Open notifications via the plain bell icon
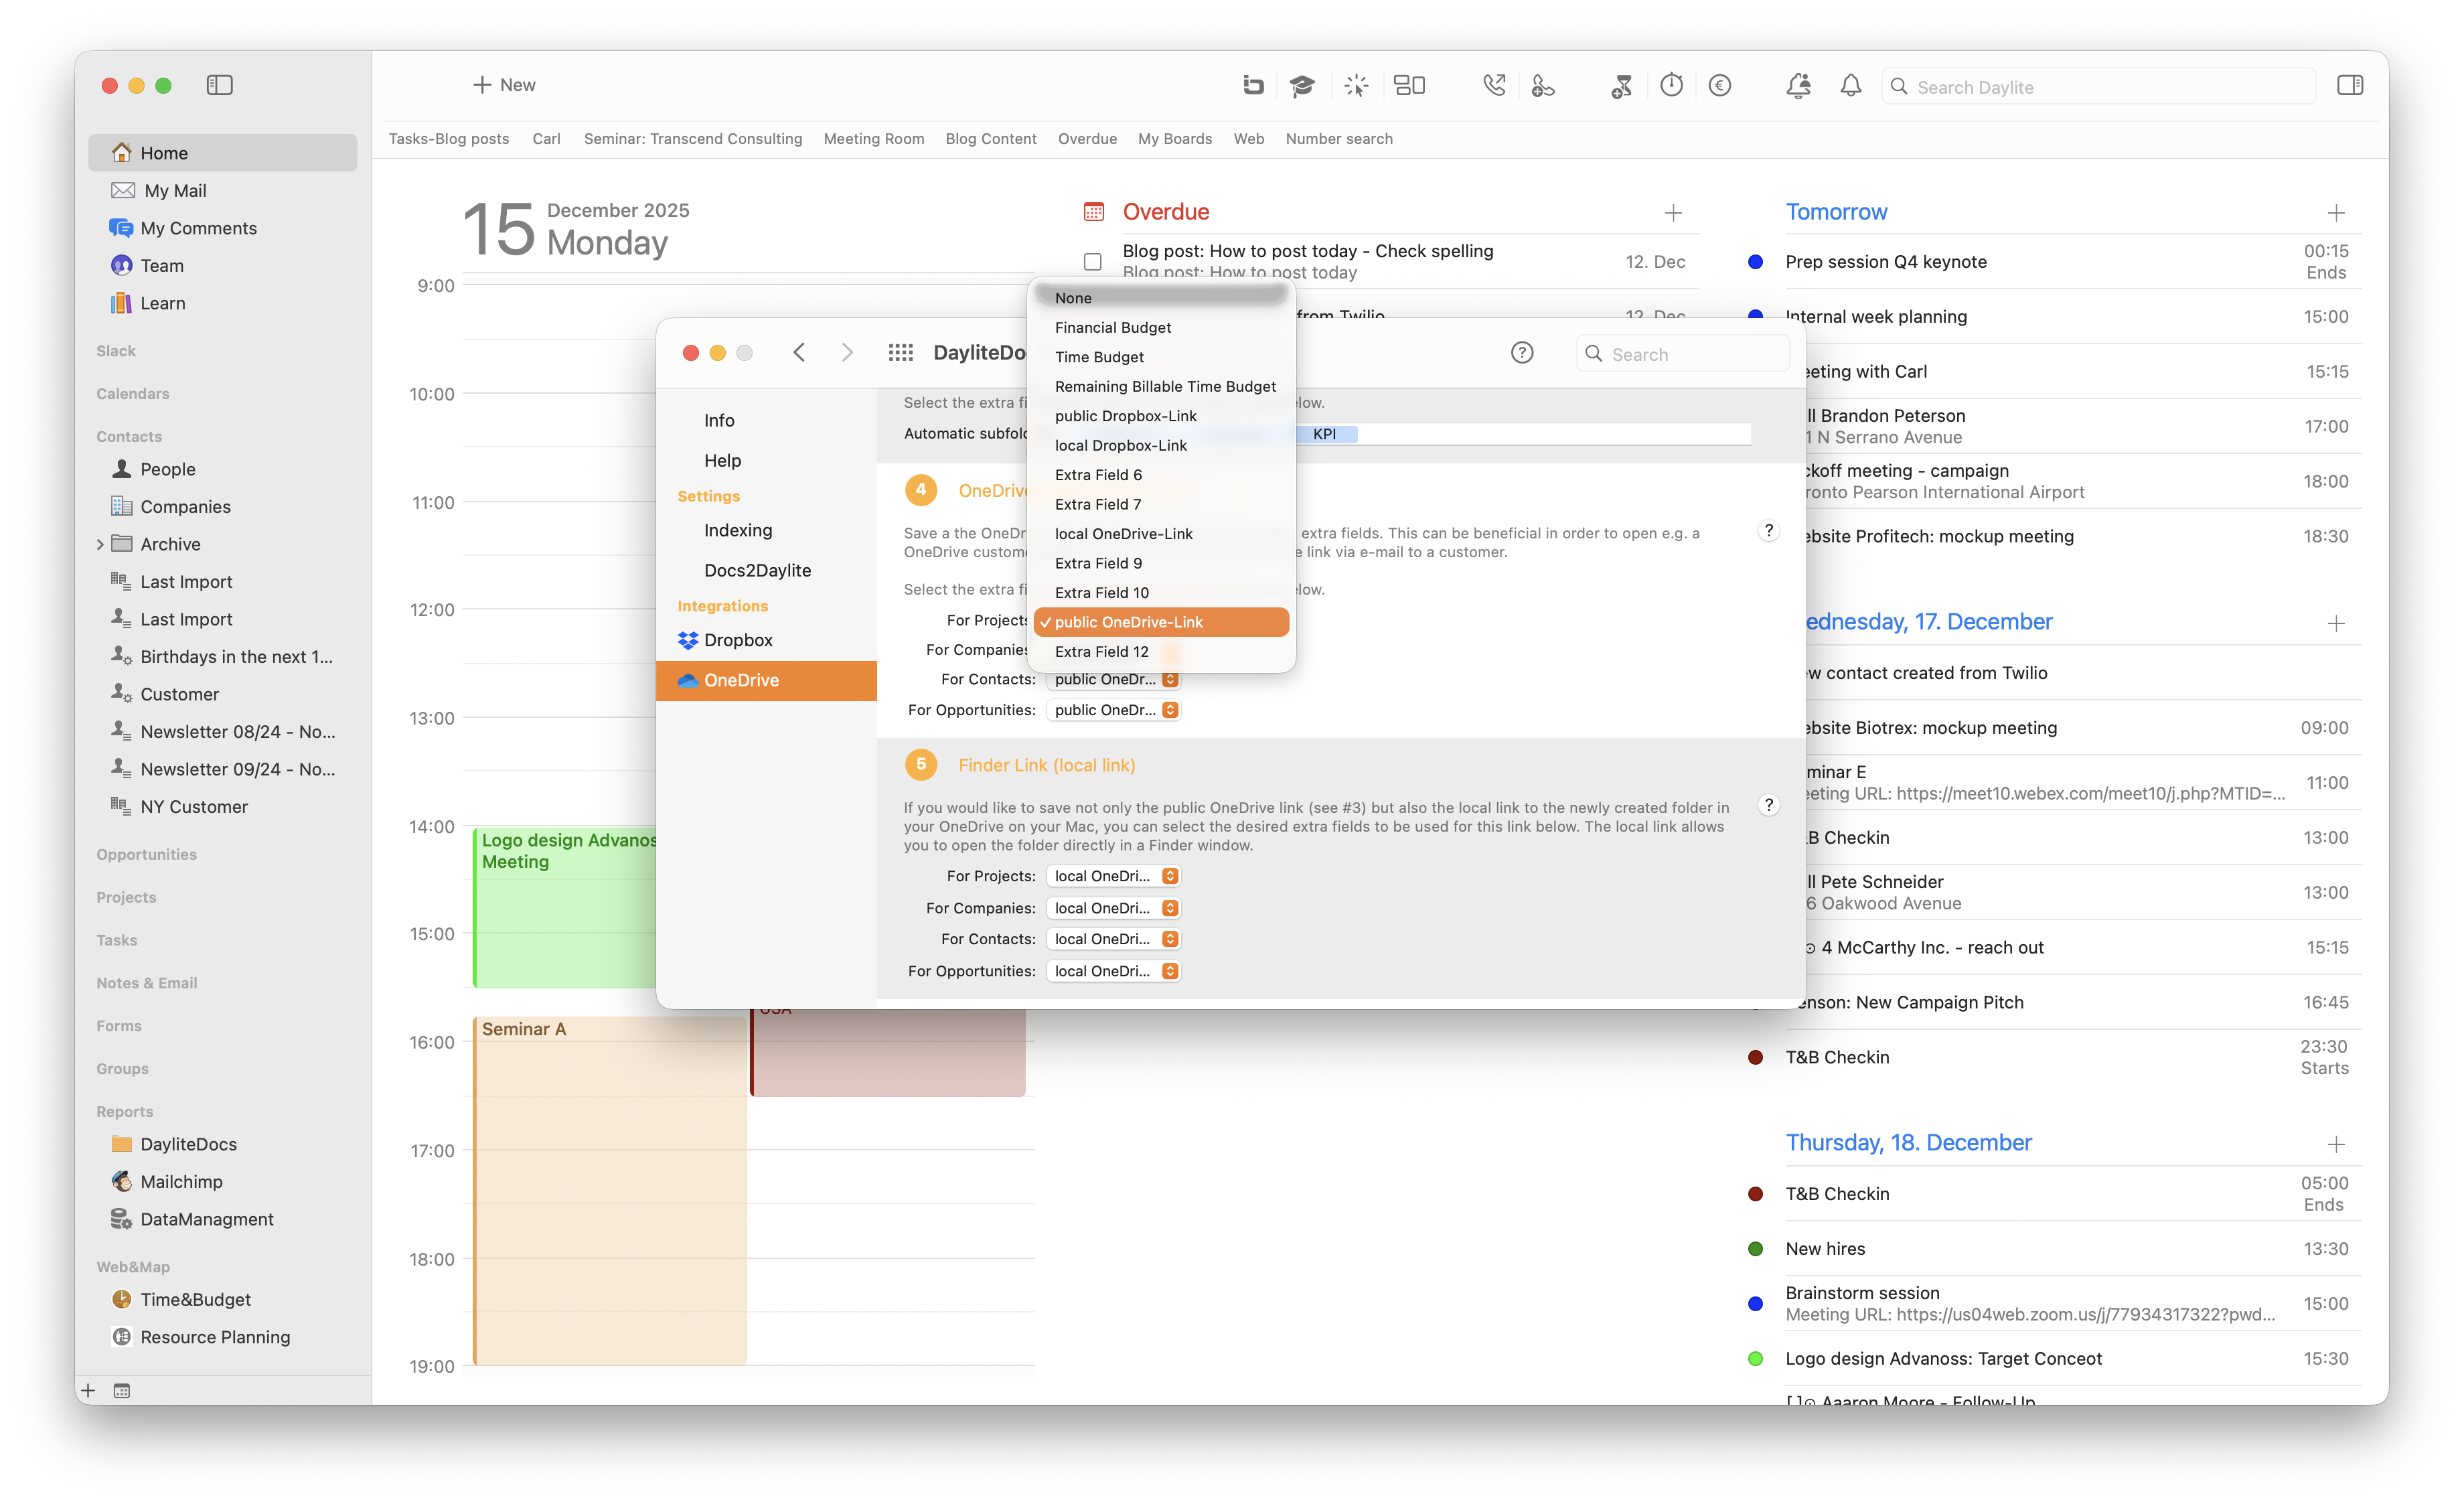 point(1851,86)
